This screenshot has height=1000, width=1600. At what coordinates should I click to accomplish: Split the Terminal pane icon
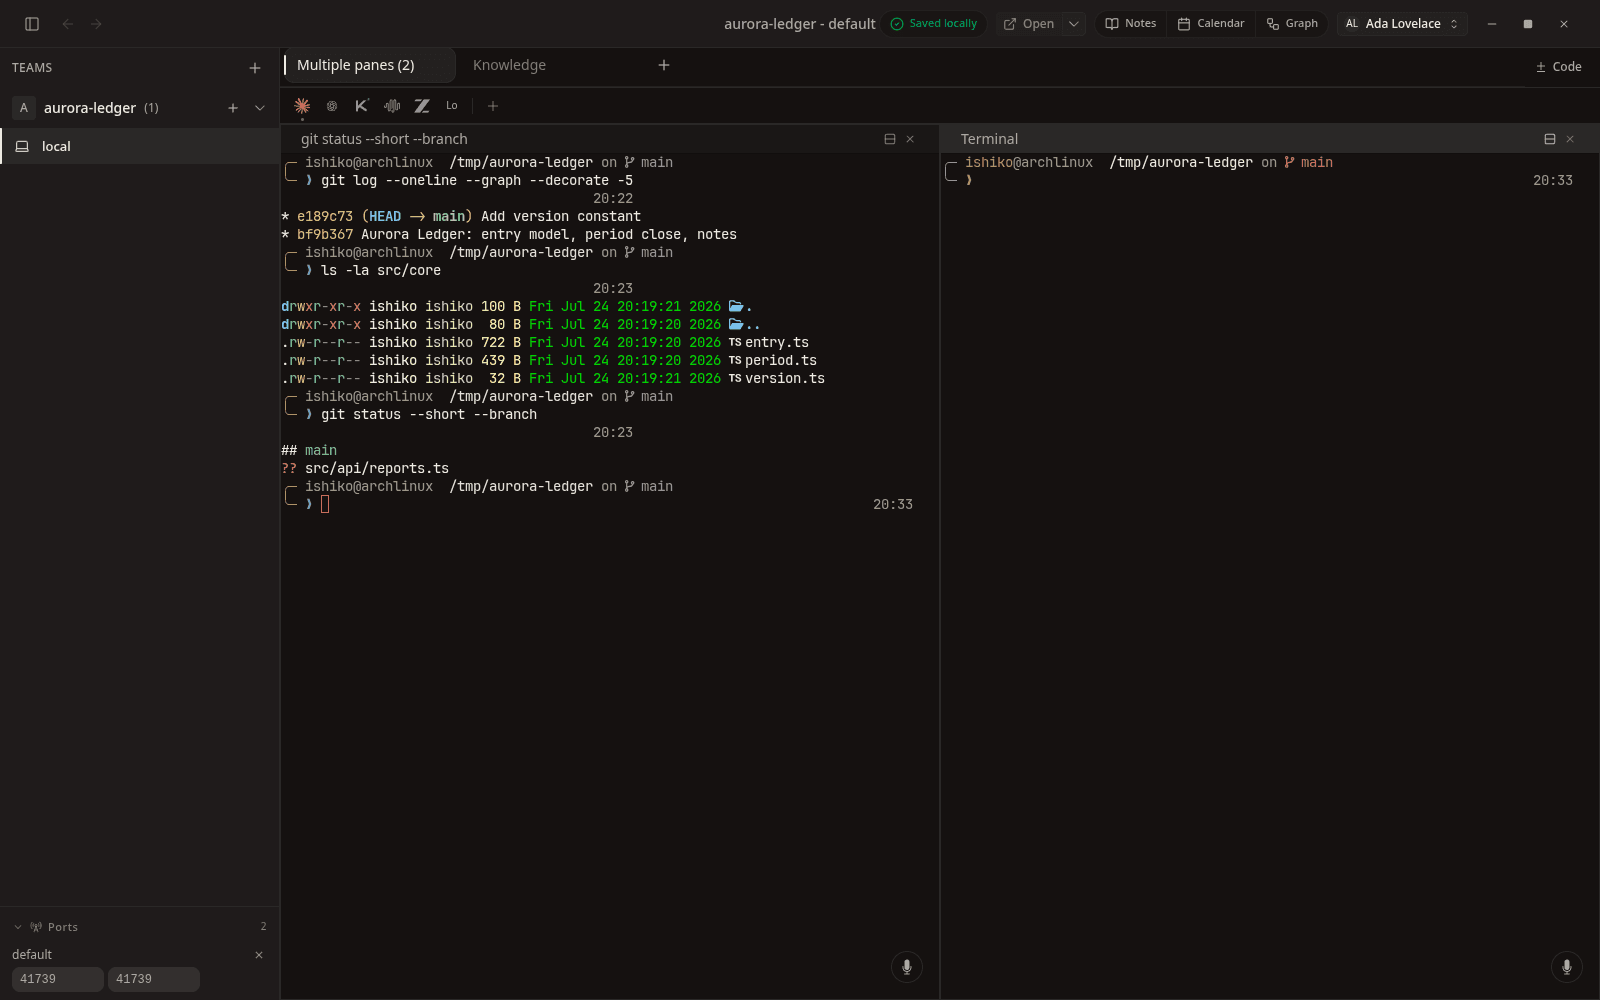[1550, 139]
